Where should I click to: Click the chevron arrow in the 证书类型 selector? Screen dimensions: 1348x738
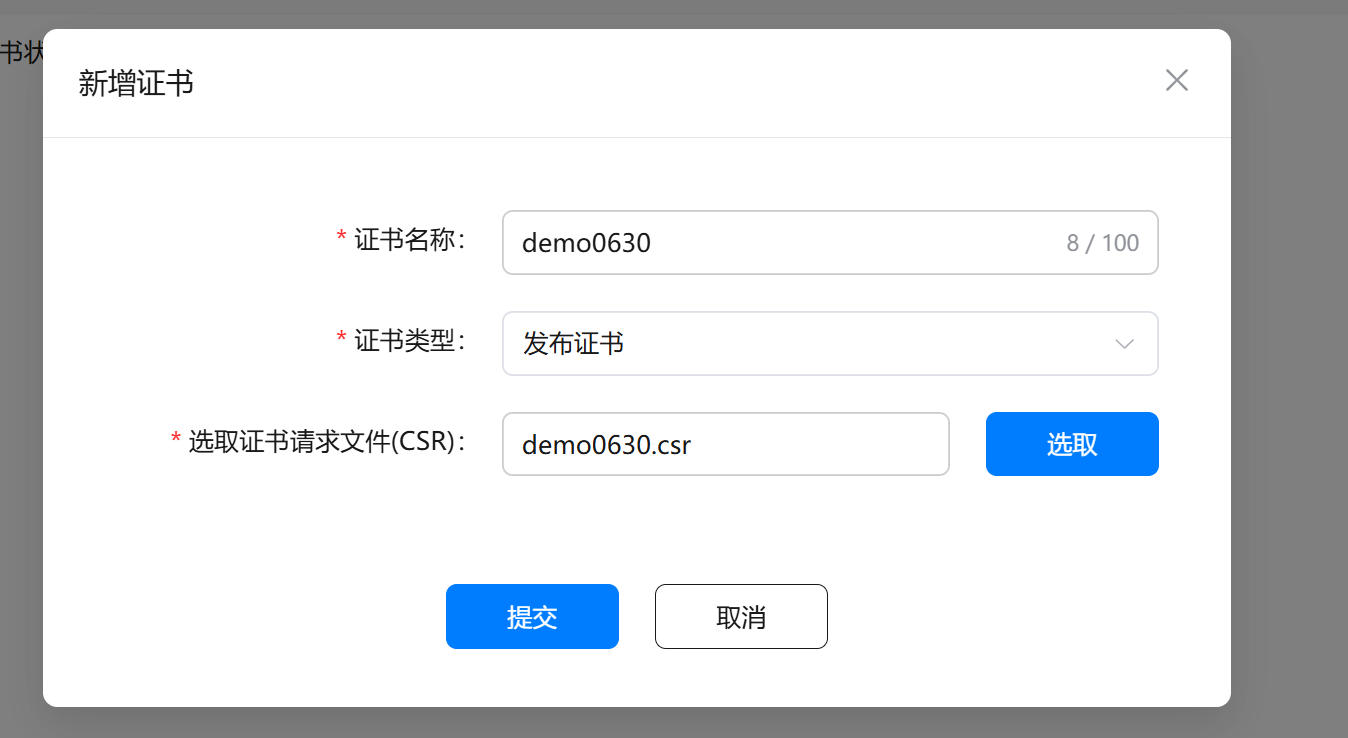1125,344
